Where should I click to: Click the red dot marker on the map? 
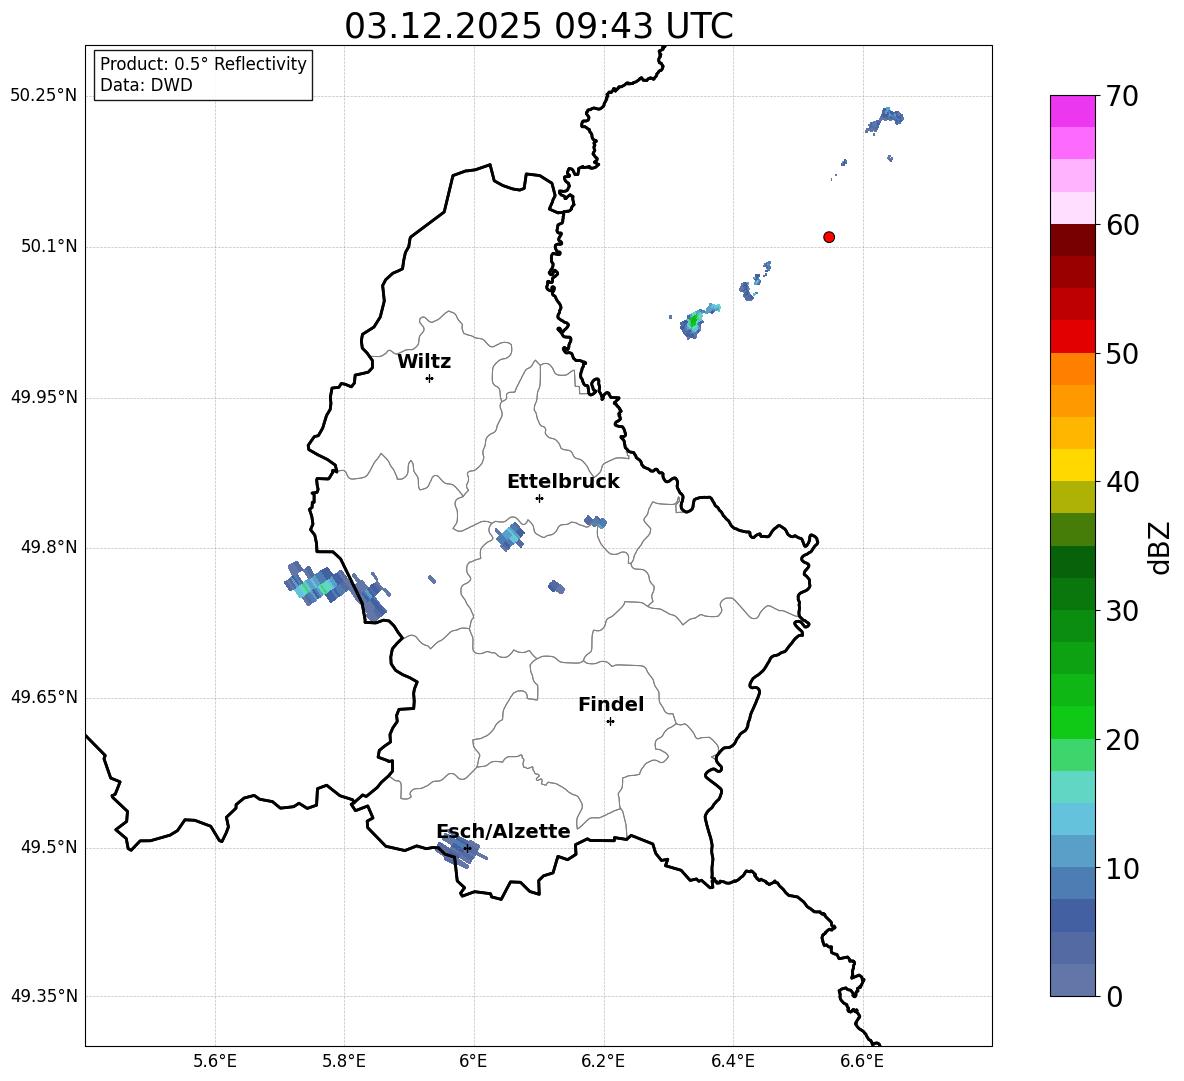point(828,237)
